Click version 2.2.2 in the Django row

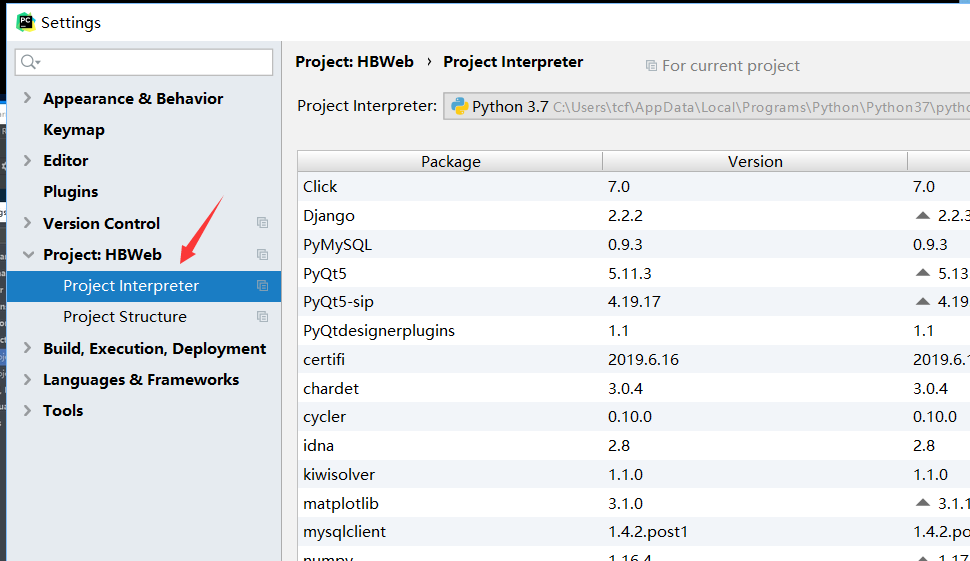tap(625, 215)
